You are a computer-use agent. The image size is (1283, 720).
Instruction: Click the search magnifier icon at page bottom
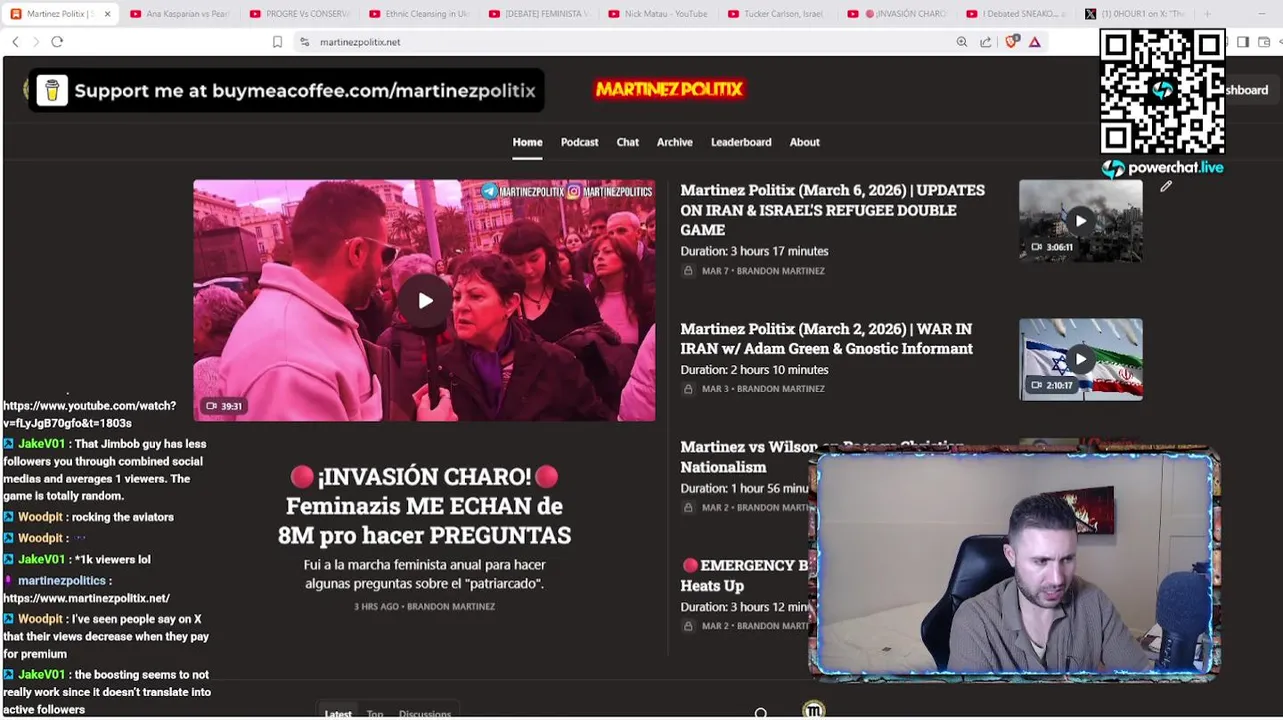(761, 713)
